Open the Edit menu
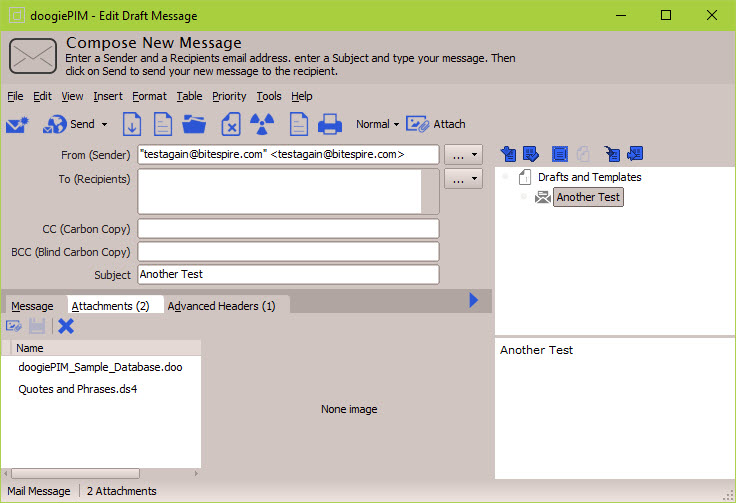The width and height of the screenshot is (736, 503). 42,96
